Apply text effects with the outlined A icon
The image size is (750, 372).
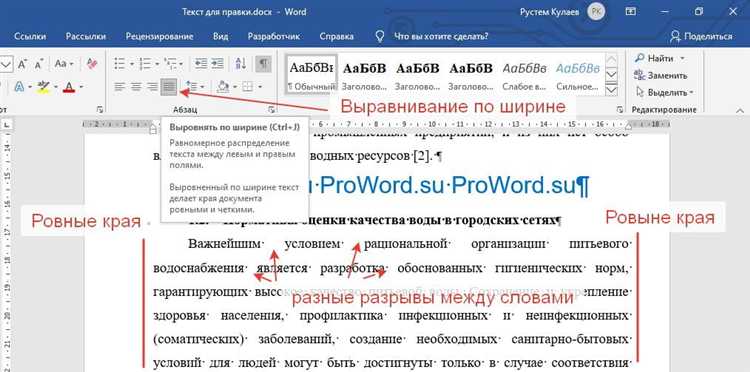(20, 87)
